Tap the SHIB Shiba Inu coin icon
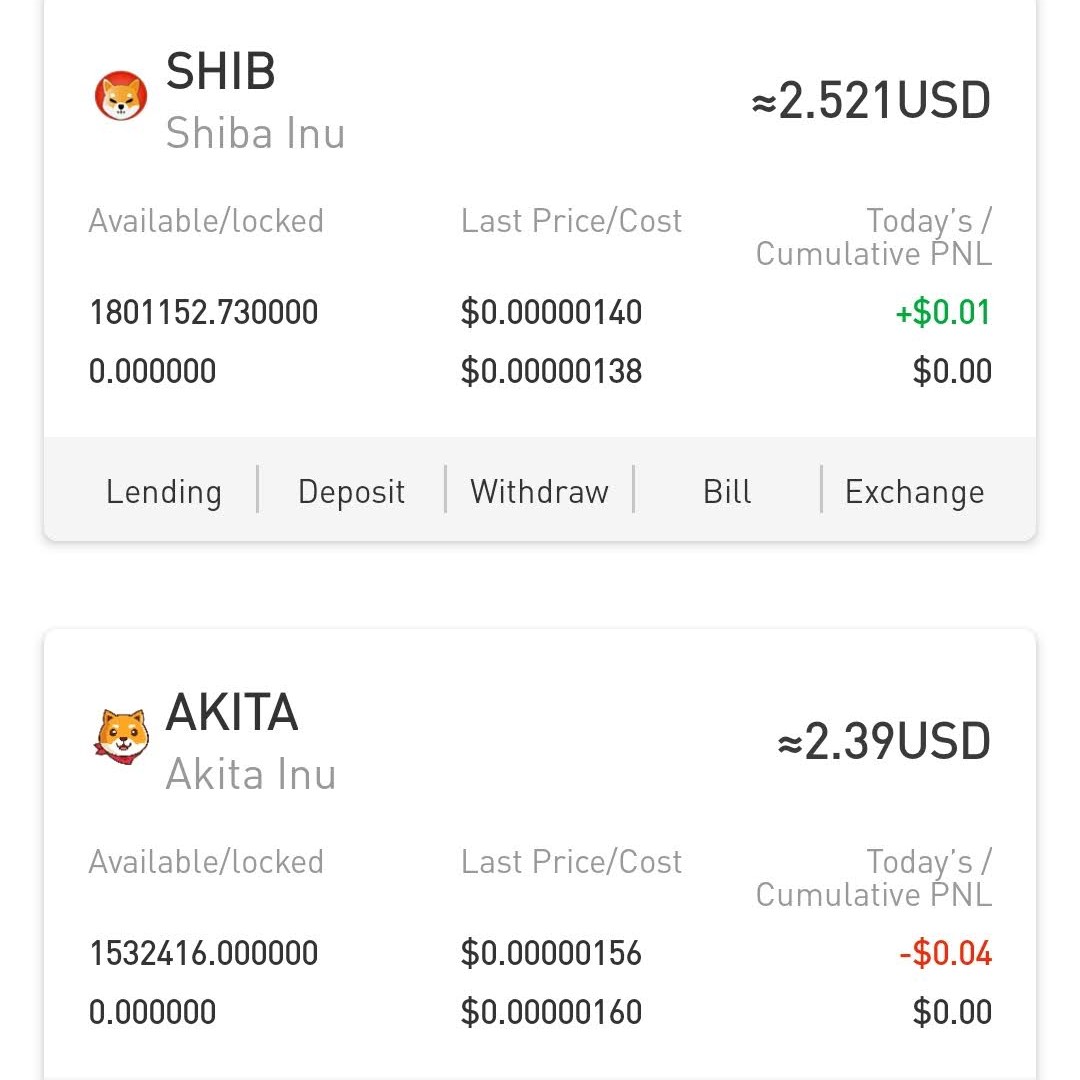Image resolution: width=1080 pixels, height=1080 pixels. (x=121, y=97)
